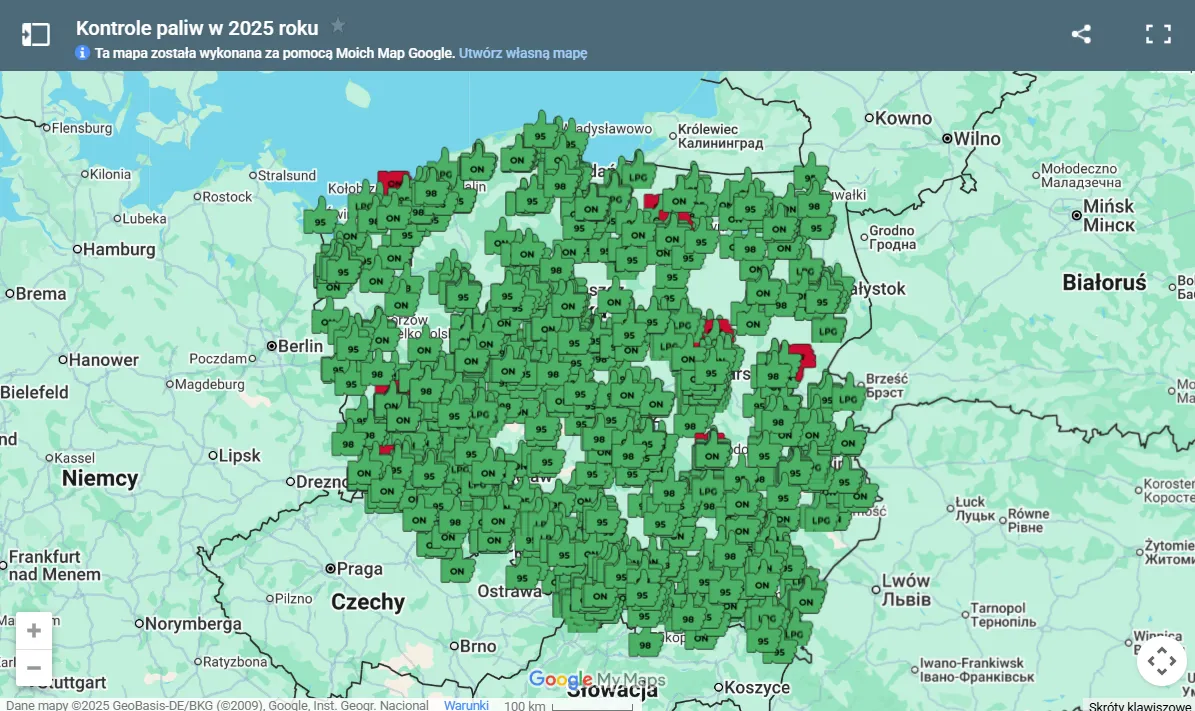
Task: Open the Warunki terms link
Action: 466,705
